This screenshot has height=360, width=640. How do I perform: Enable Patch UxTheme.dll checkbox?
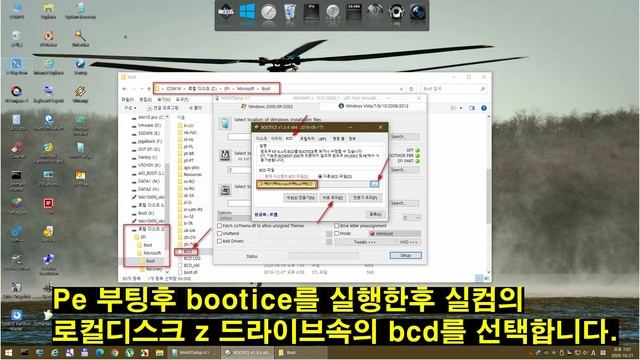(x=220, y=226)
